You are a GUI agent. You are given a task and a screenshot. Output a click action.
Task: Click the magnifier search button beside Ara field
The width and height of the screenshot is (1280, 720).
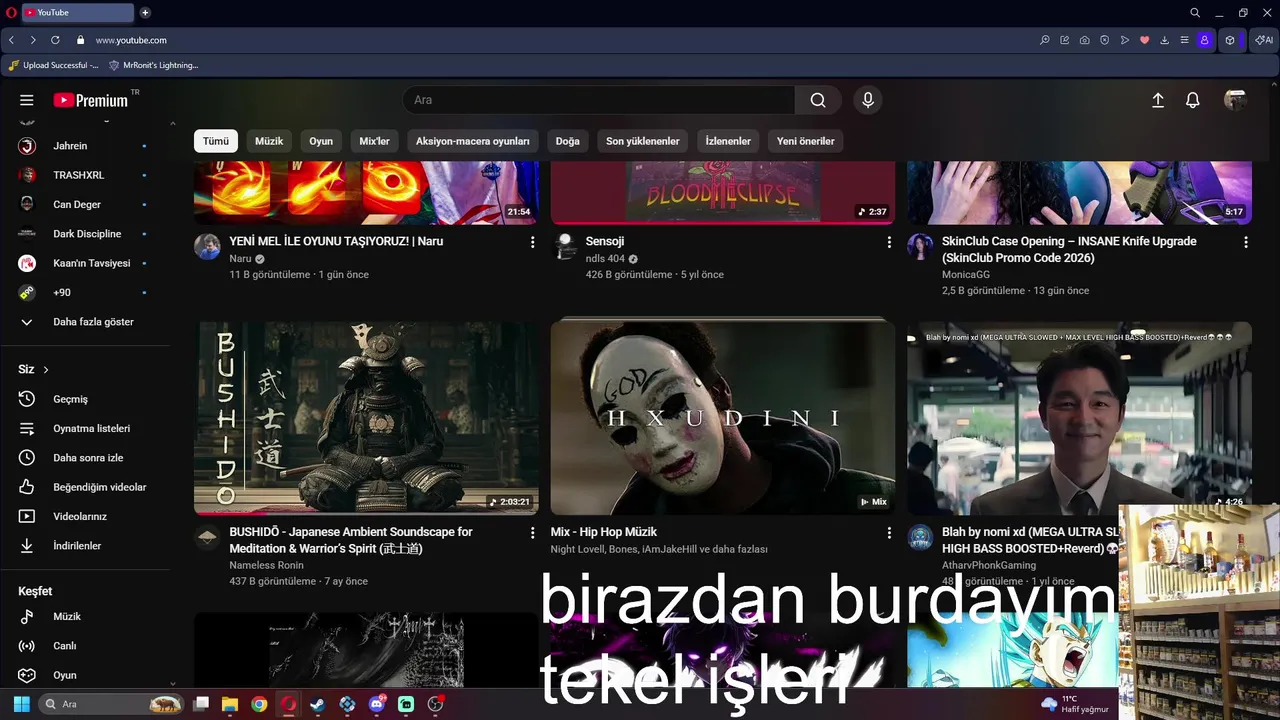pos(818,100)
